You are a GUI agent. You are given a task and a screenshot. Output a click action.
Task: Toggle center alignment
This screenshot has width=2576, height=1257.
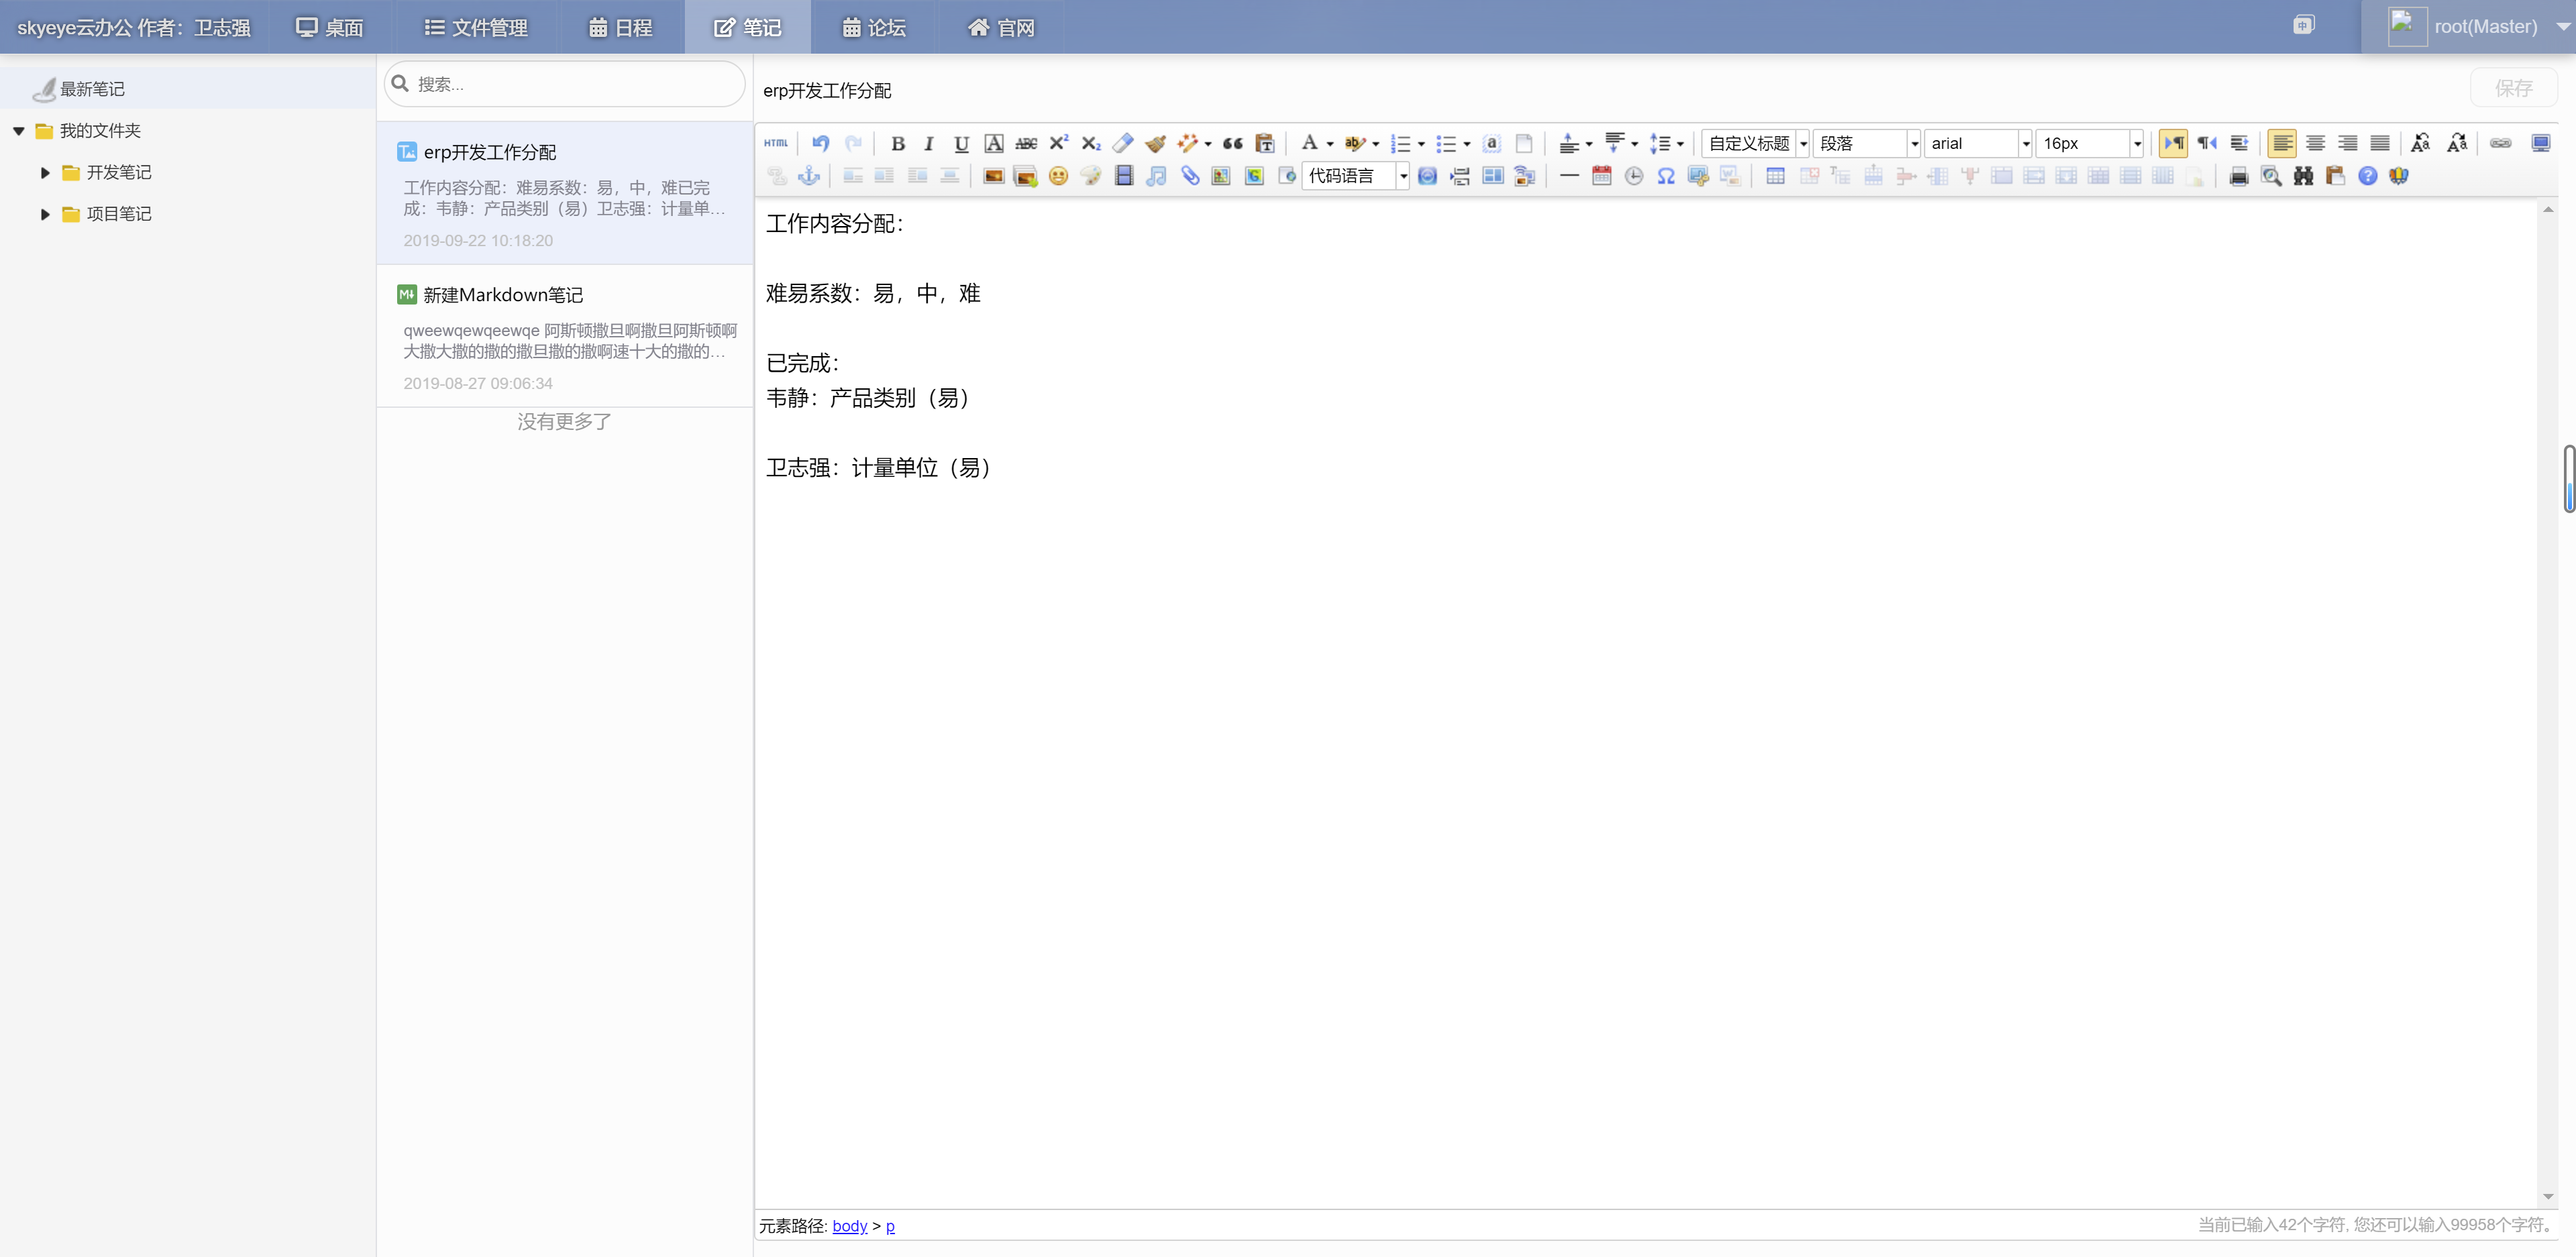(x=2315, y=143)
